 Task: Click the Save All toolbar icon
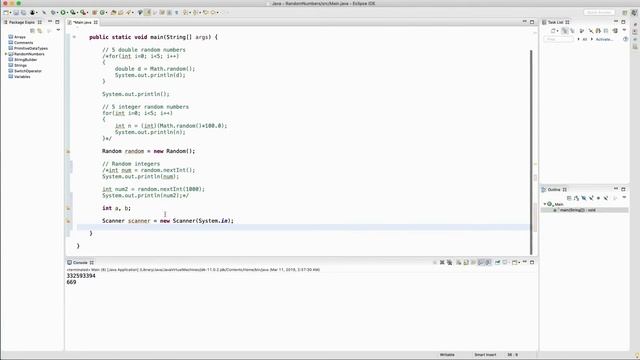[23, 13]
